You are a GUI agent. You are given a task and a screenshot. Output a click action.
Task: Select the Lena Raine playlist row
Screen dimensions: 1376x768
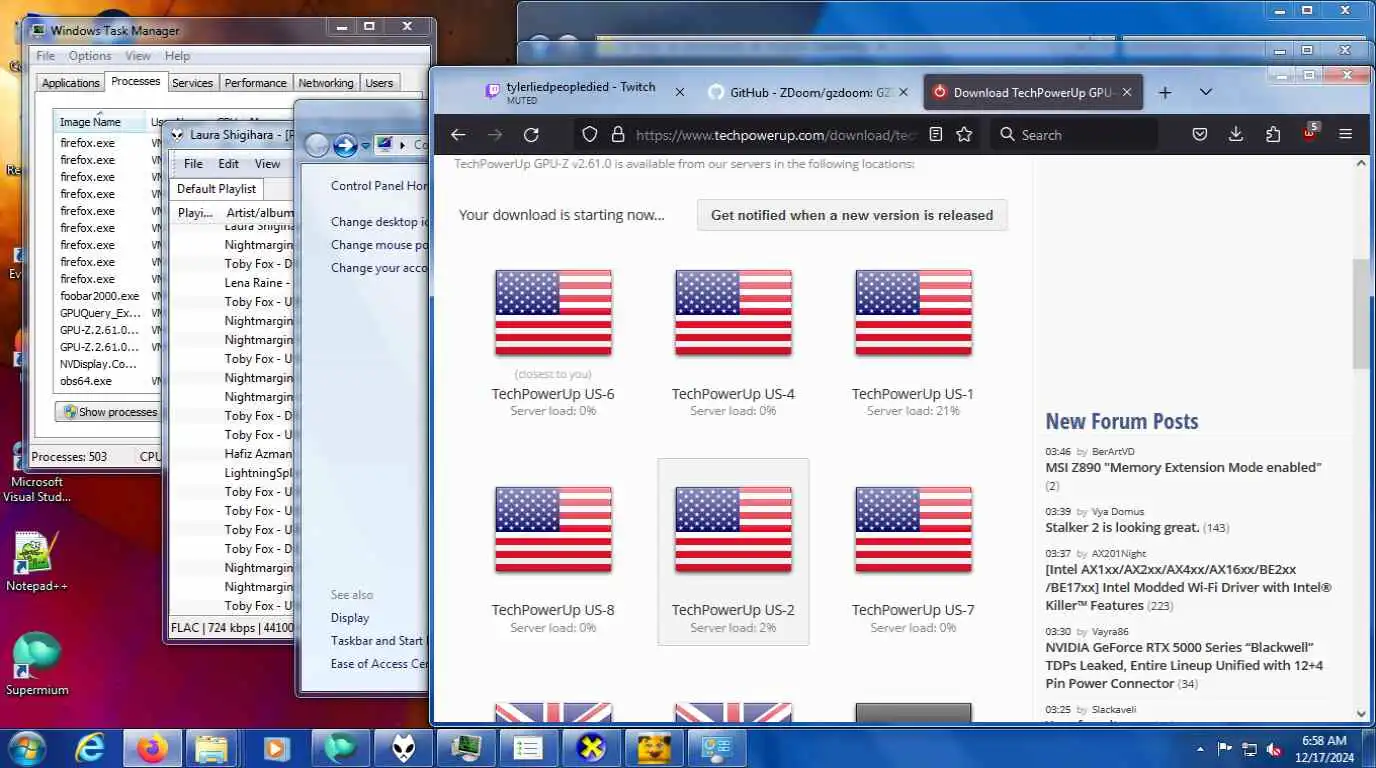[232, 283]
